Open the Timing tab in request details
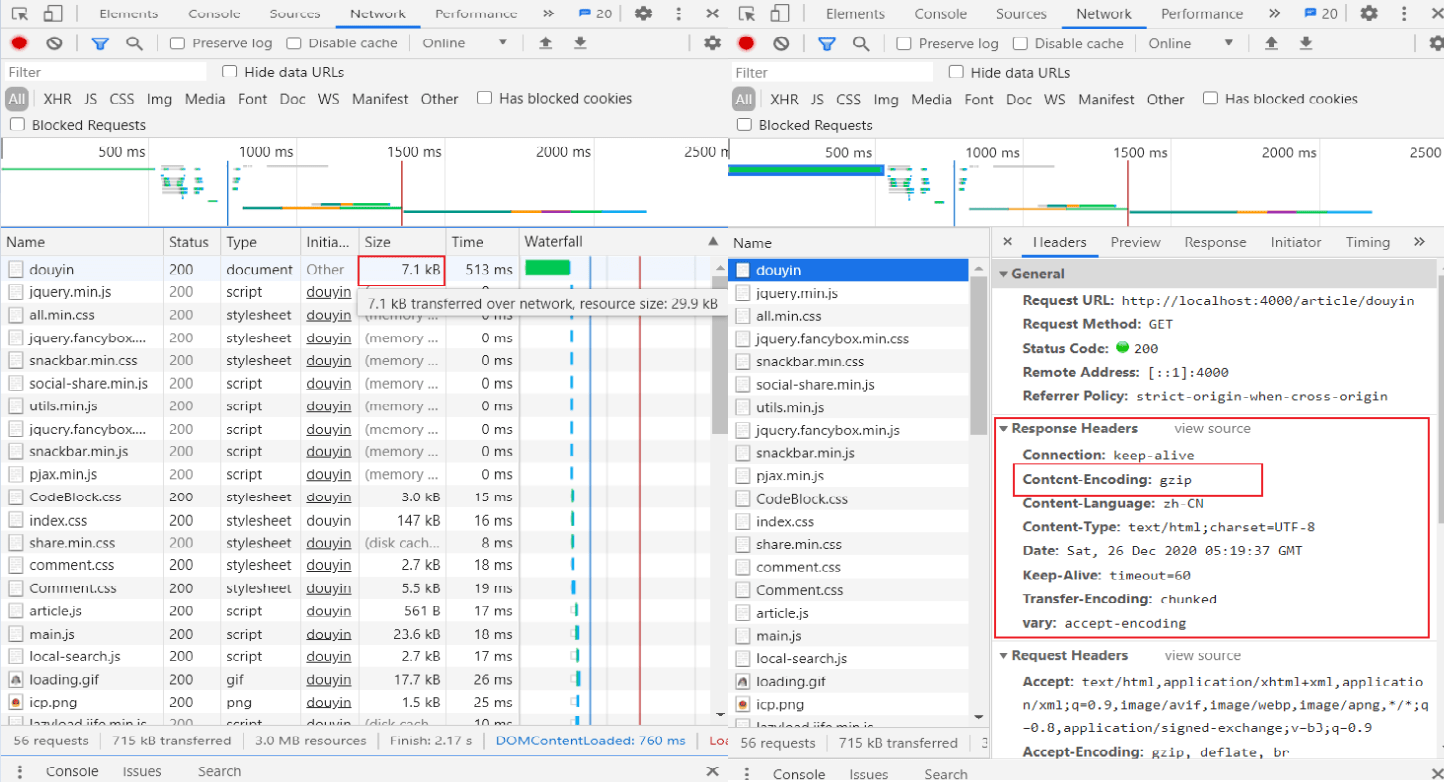1445x782 pixels. point(1367,242)
